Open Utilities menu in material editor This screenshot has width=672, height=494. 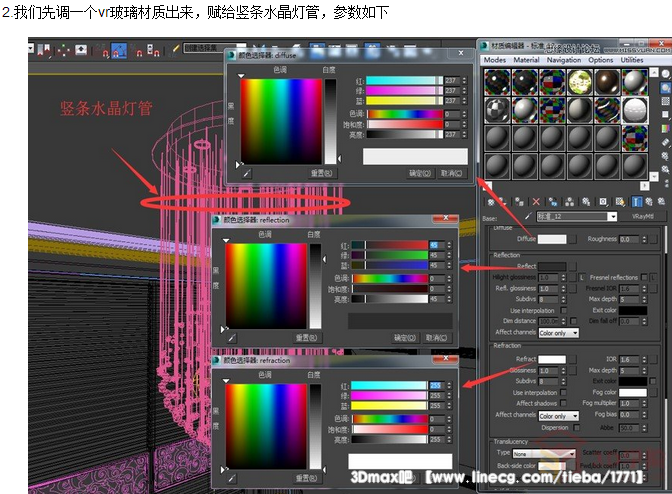632,60
